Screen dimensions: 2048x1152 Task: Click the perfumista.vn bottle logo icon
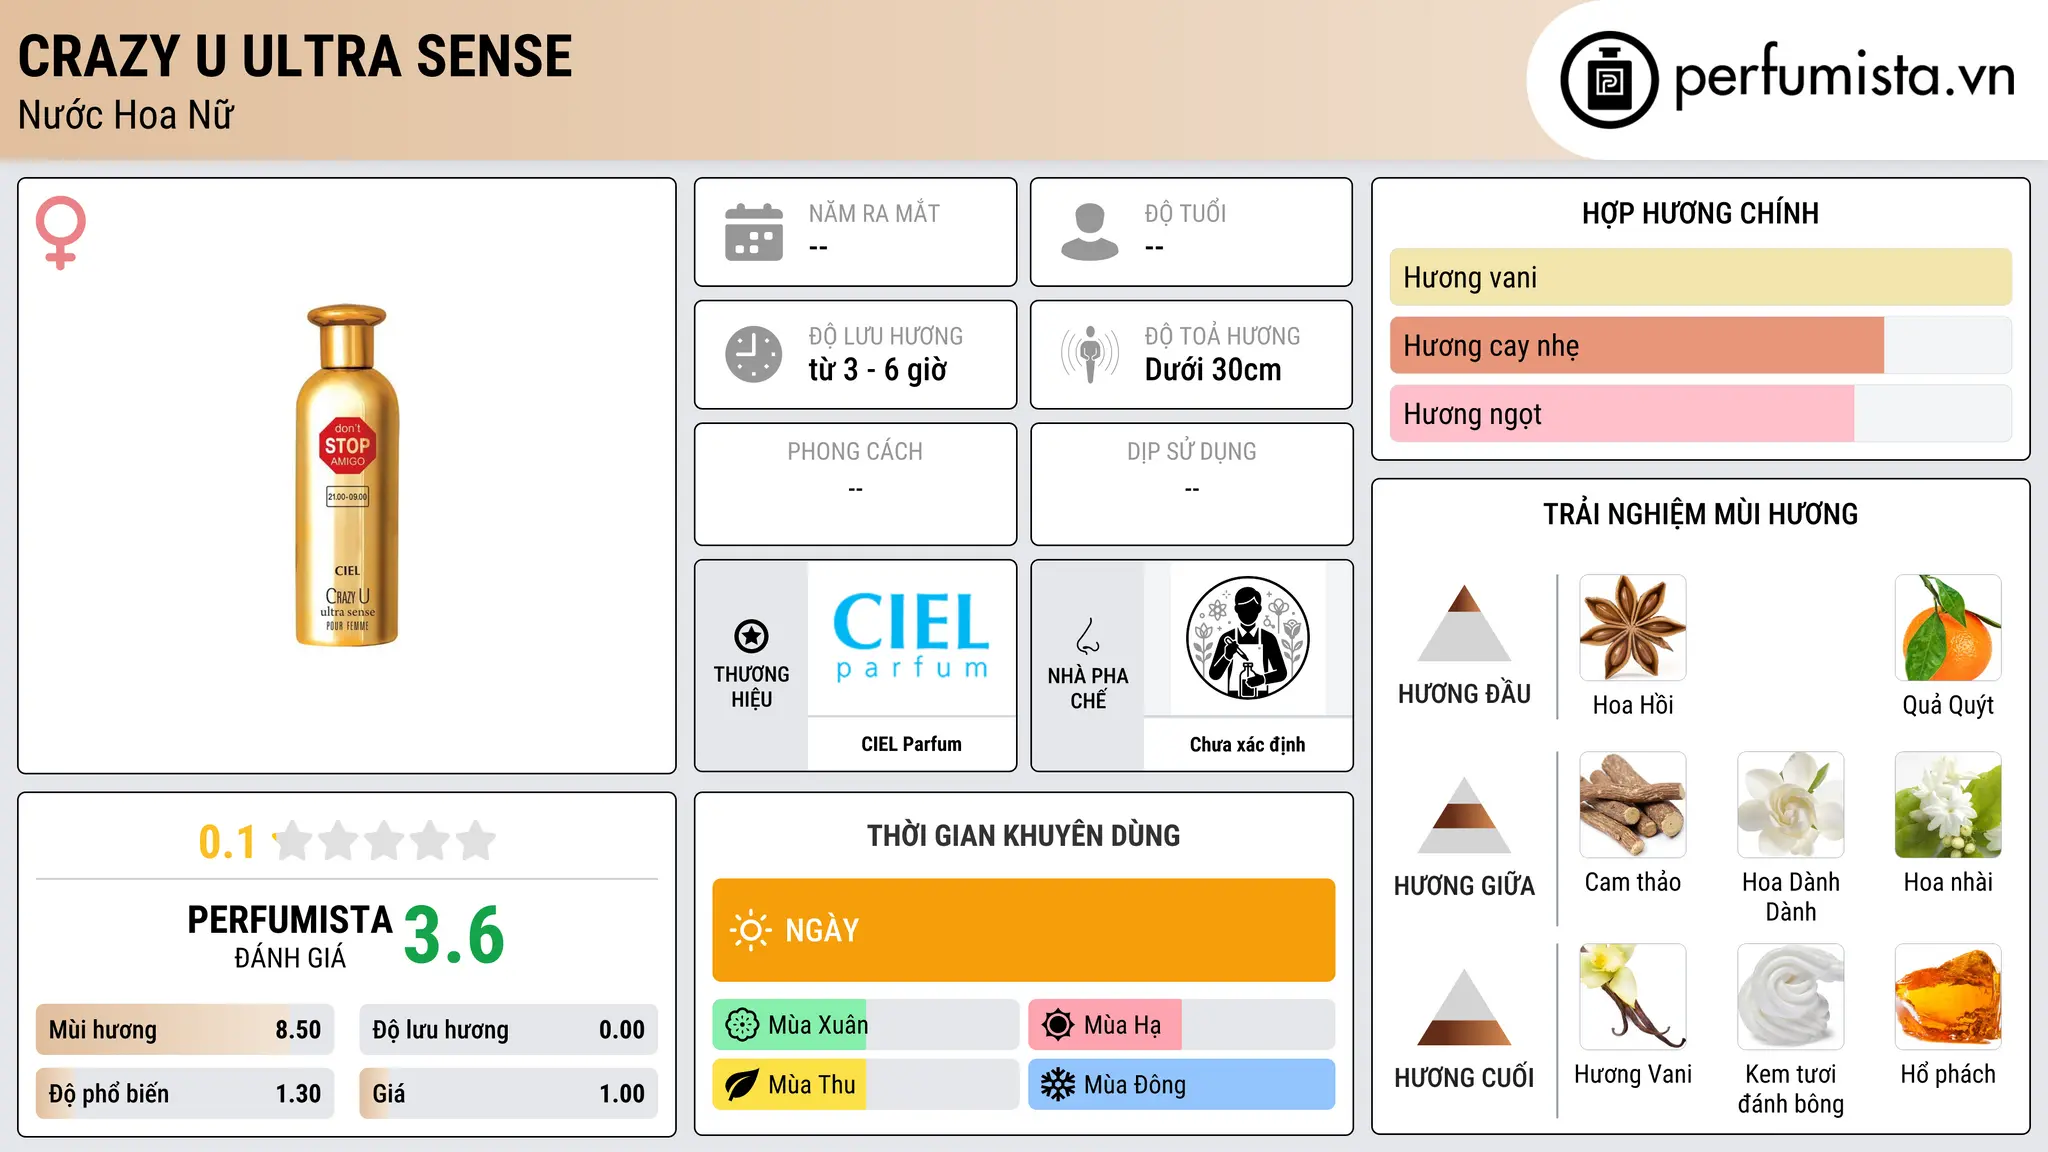pyautogui.click(x=1609, y=80)
